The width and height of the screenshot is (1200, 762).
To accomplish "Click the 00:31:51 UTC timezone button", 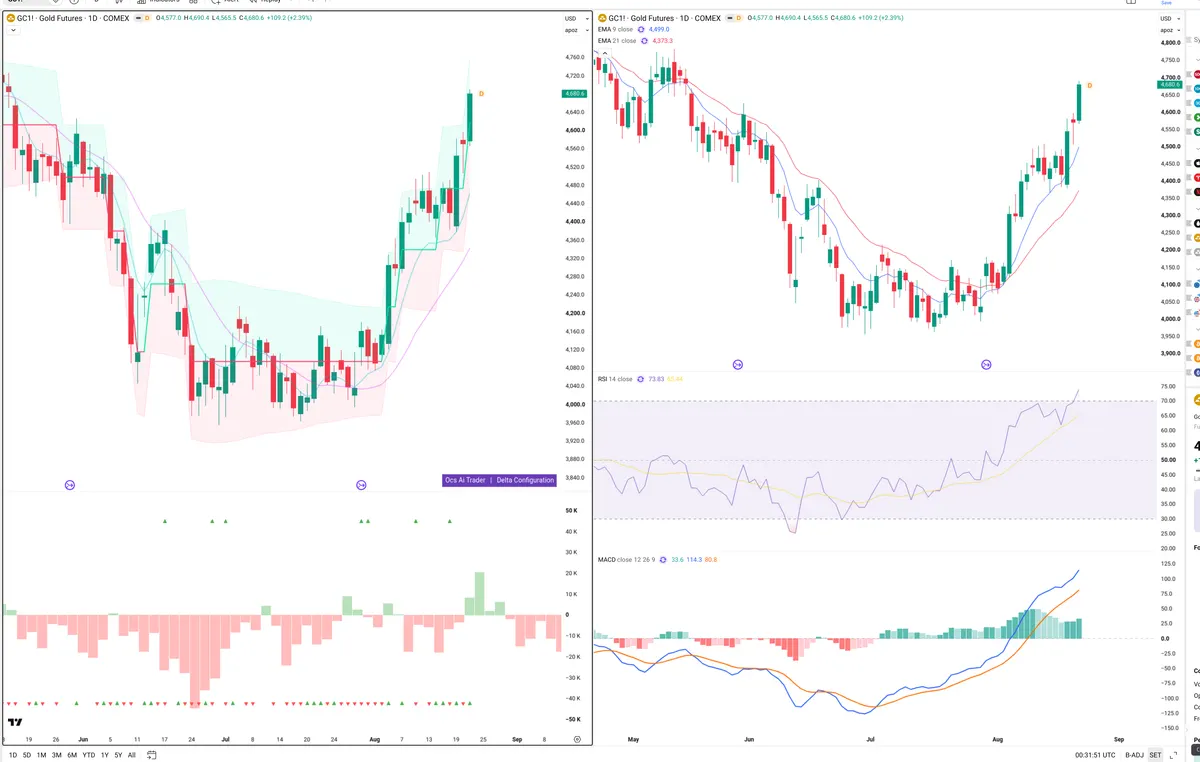I will tap(1095, 755).
